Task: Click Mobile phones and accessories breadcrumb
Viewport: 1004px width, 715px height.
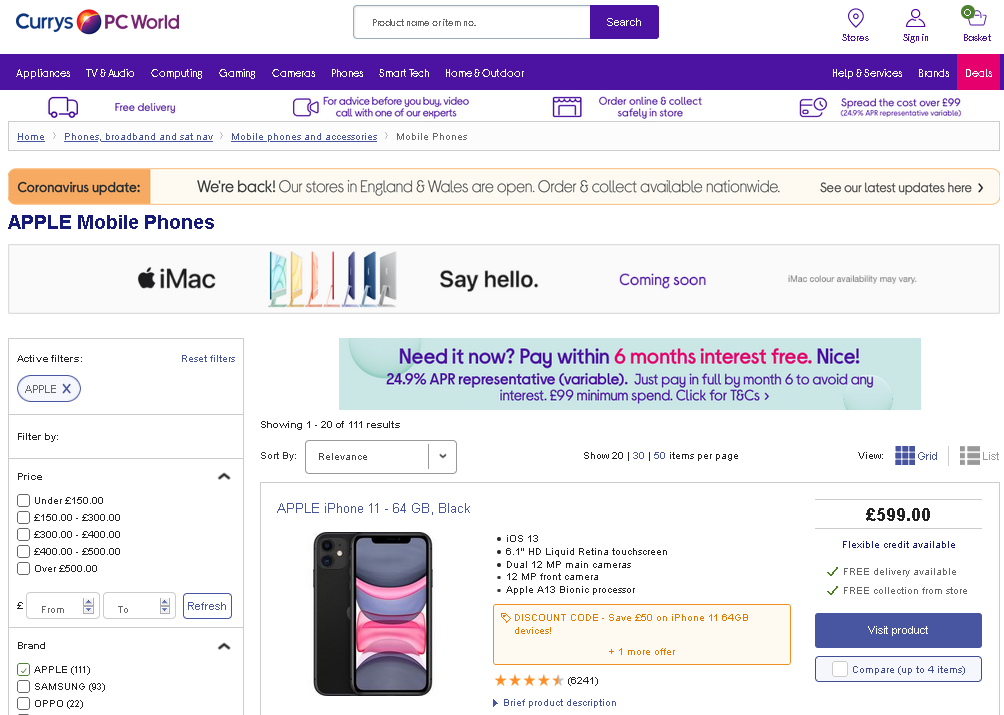Action: (304, 136)
